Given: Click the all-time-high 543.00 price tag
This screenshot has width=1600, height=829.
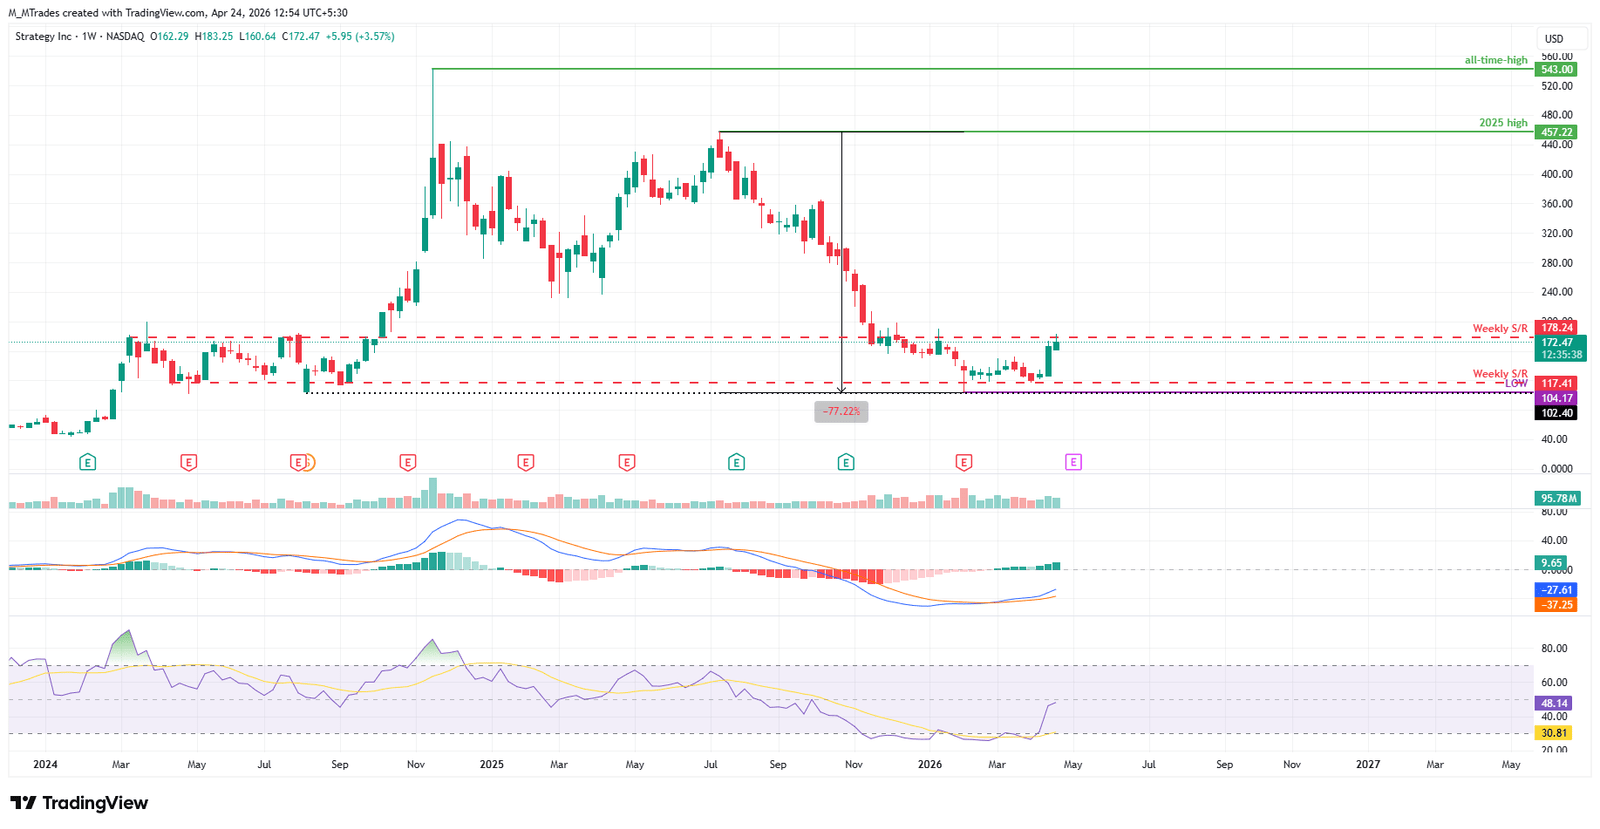Looking at the screenshot, I should pos(1556,69).
